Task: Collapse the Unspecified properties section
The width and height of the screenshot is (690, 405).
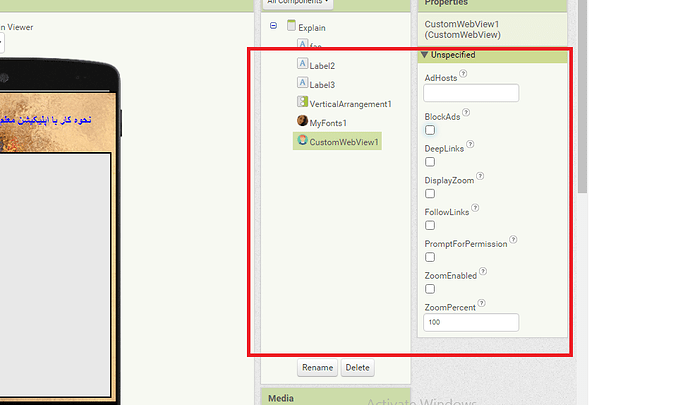Action: point(425,55)
